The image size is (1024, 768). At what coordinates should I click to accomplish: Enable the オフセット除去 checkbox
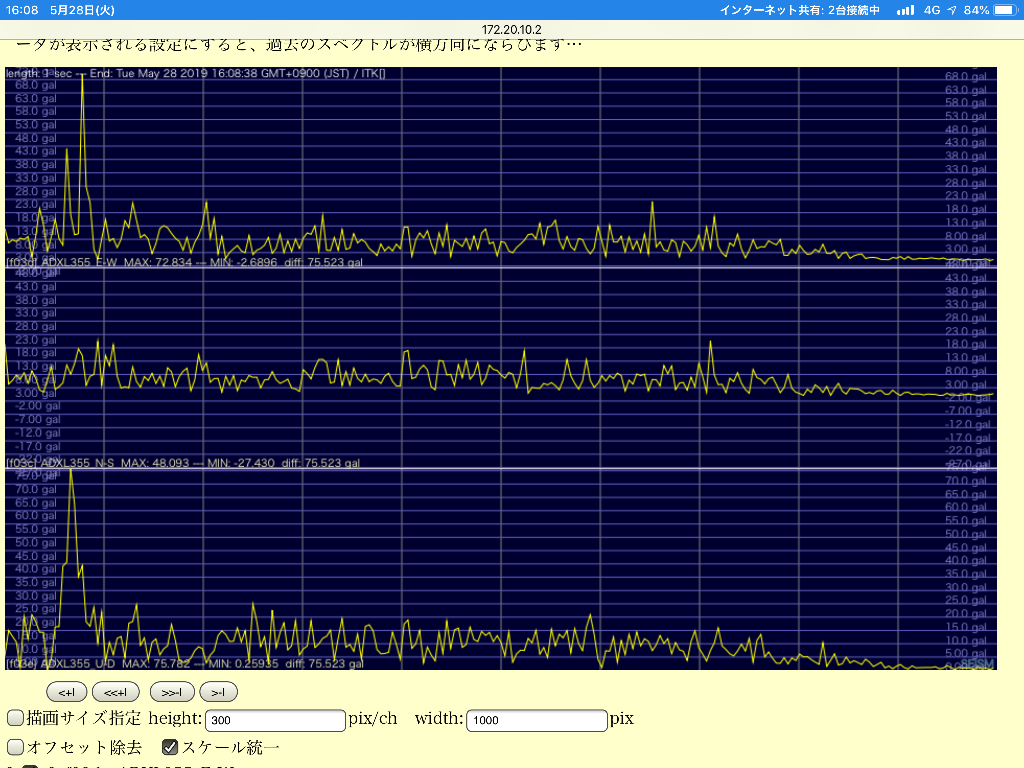(15, 746)
